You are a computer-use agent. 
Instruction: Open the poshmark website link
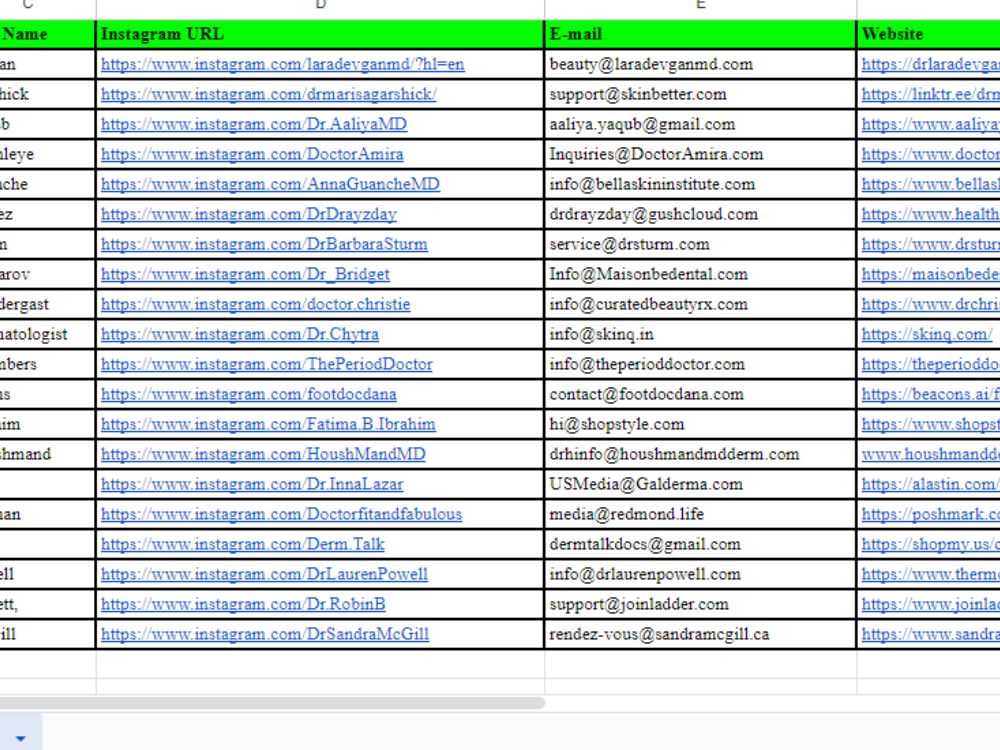930,514
